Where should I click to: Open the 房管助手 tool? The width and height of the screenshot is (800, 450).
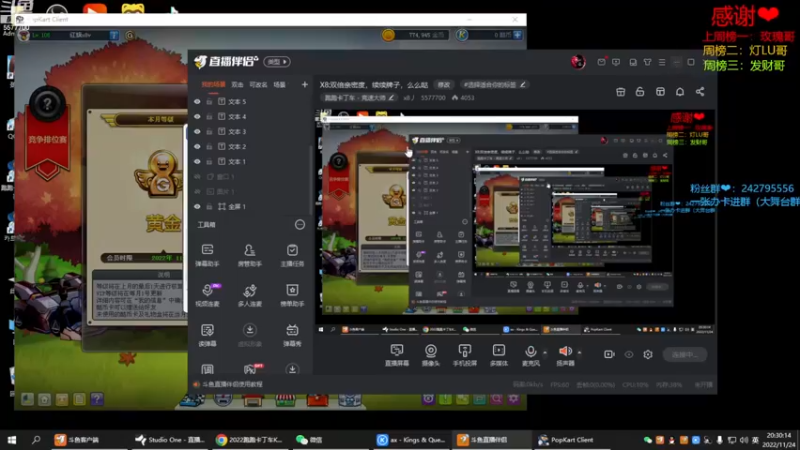tap(249, 255)
